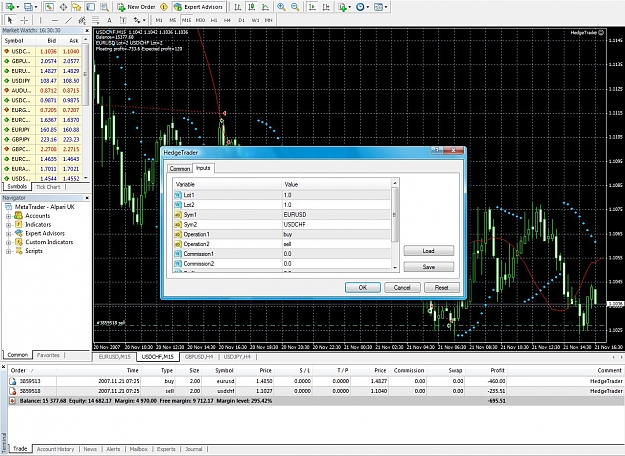625x456 pixels.
Task: Select order 3859518 sell row
Action: pyautogui.click(x=315, y=391)
